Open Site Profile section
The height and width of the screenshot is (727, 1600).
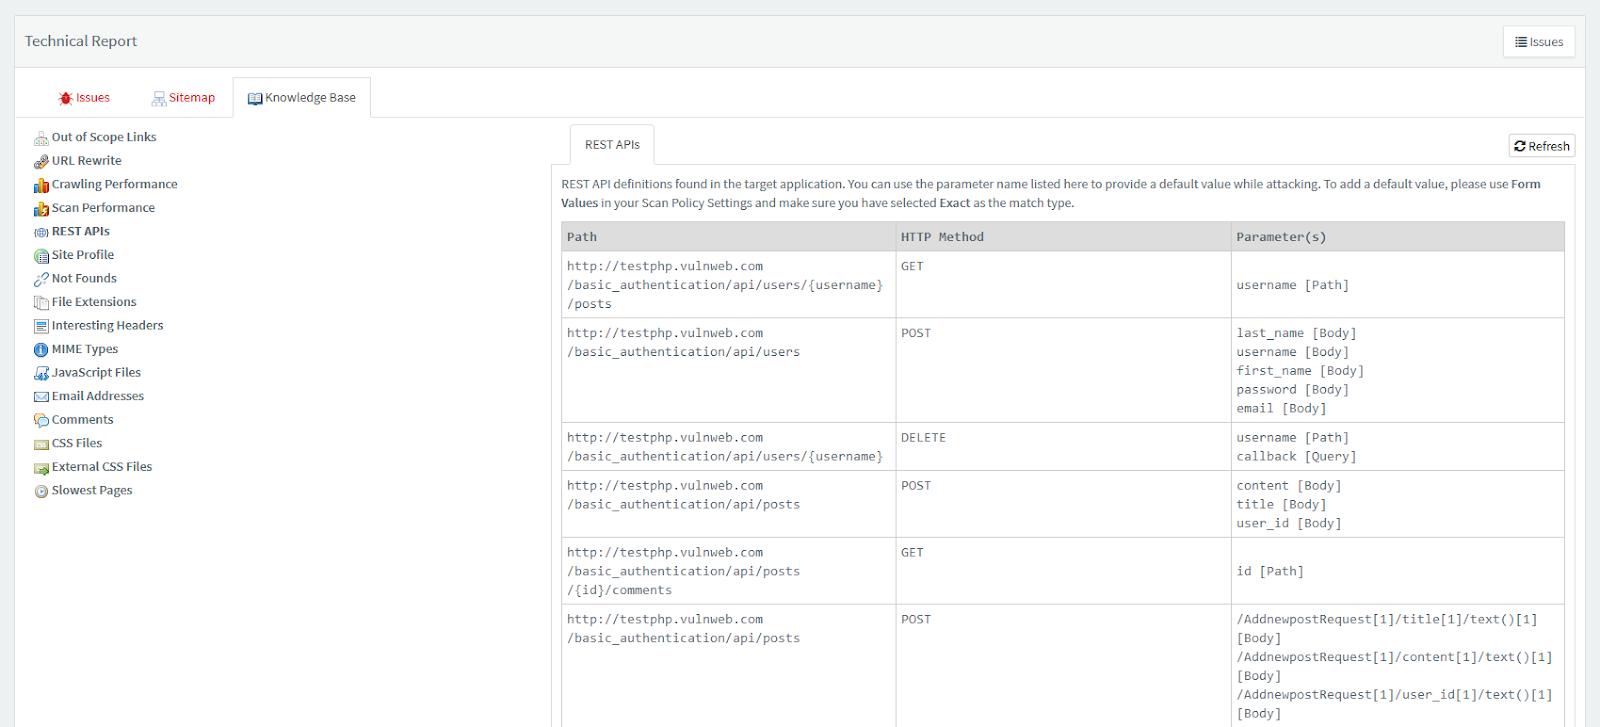[x=83, y=255]
